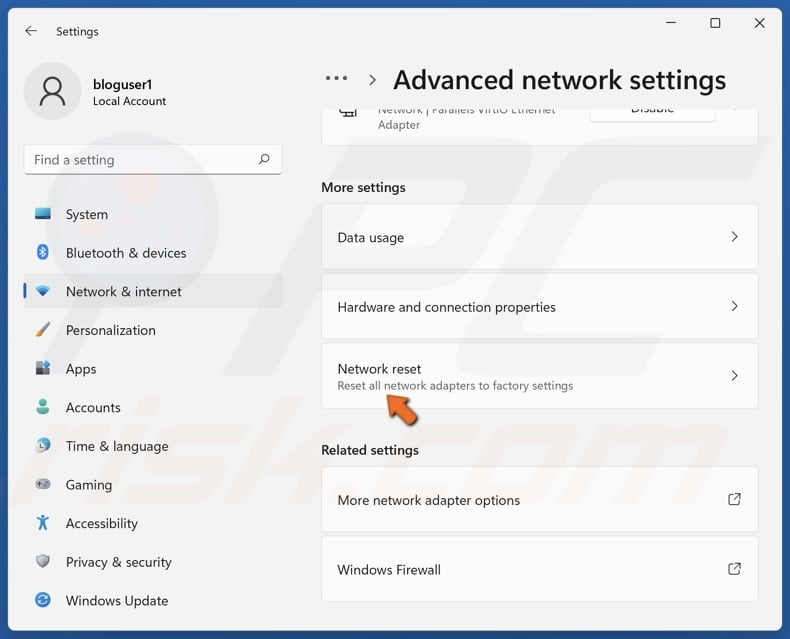Viewport: 790px width, 639px height.
Task: Click the Apps icon in sidebar
Action: 43,368
